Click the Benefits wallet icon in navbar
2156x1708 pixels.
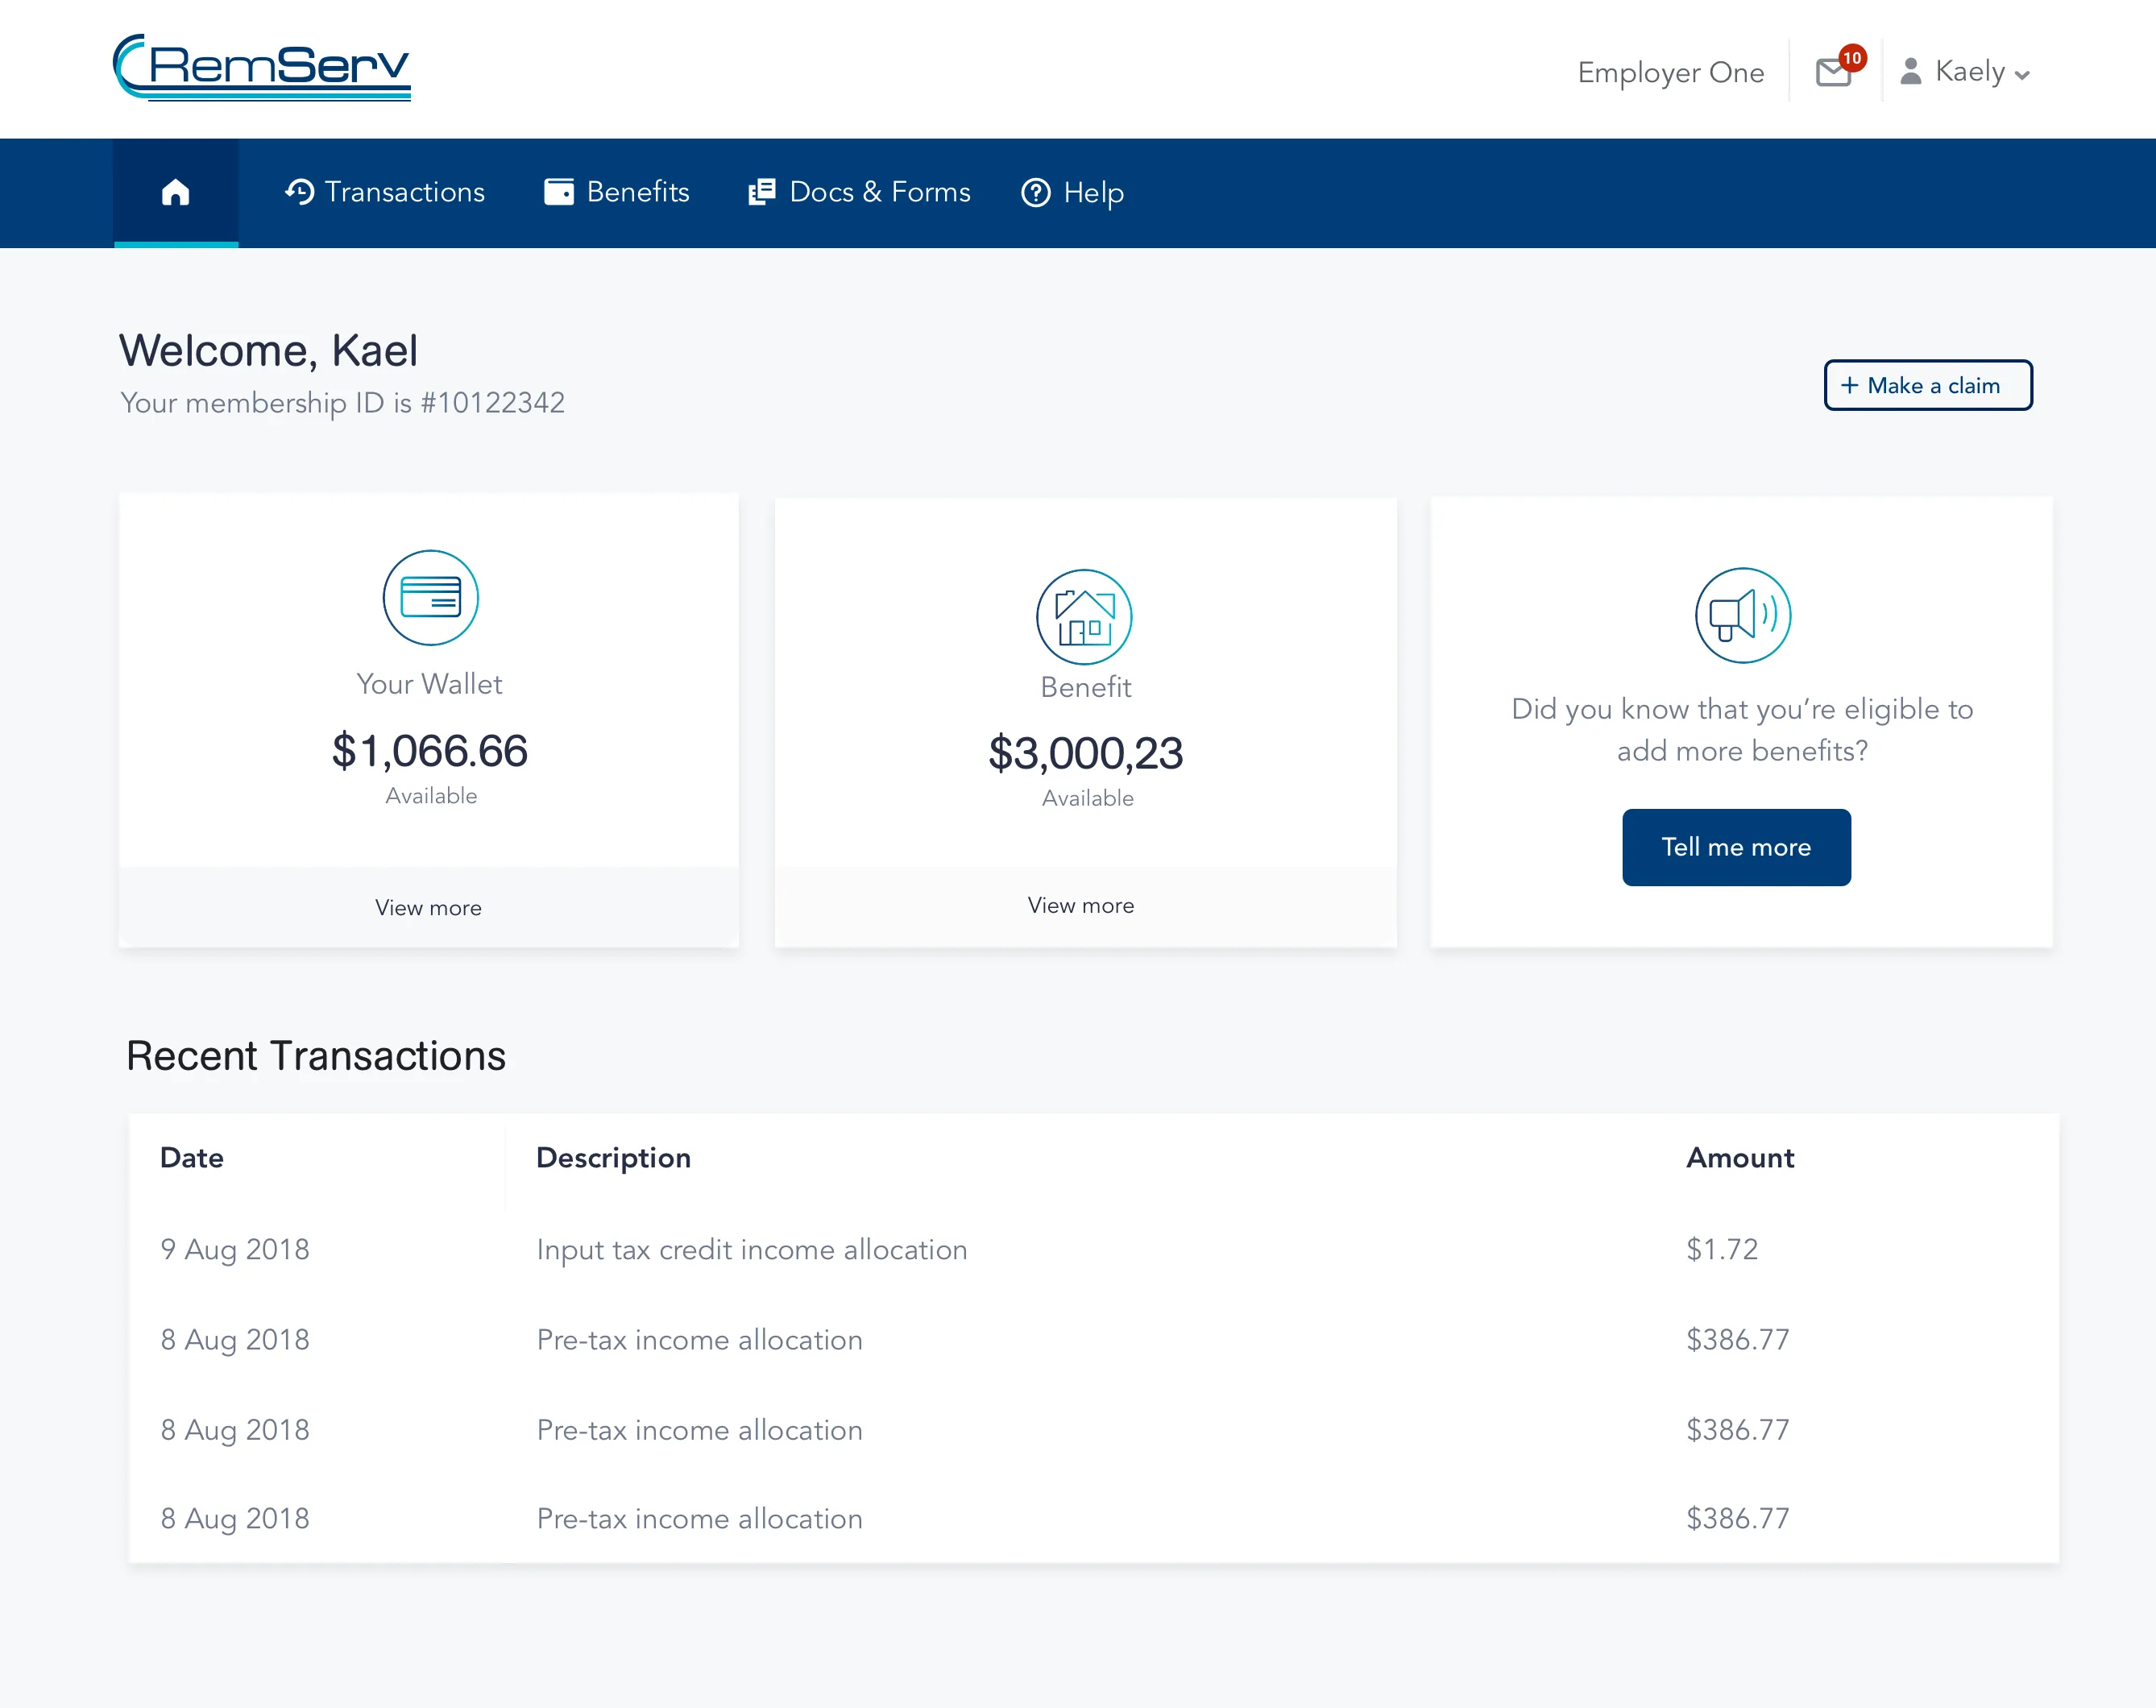559,192
